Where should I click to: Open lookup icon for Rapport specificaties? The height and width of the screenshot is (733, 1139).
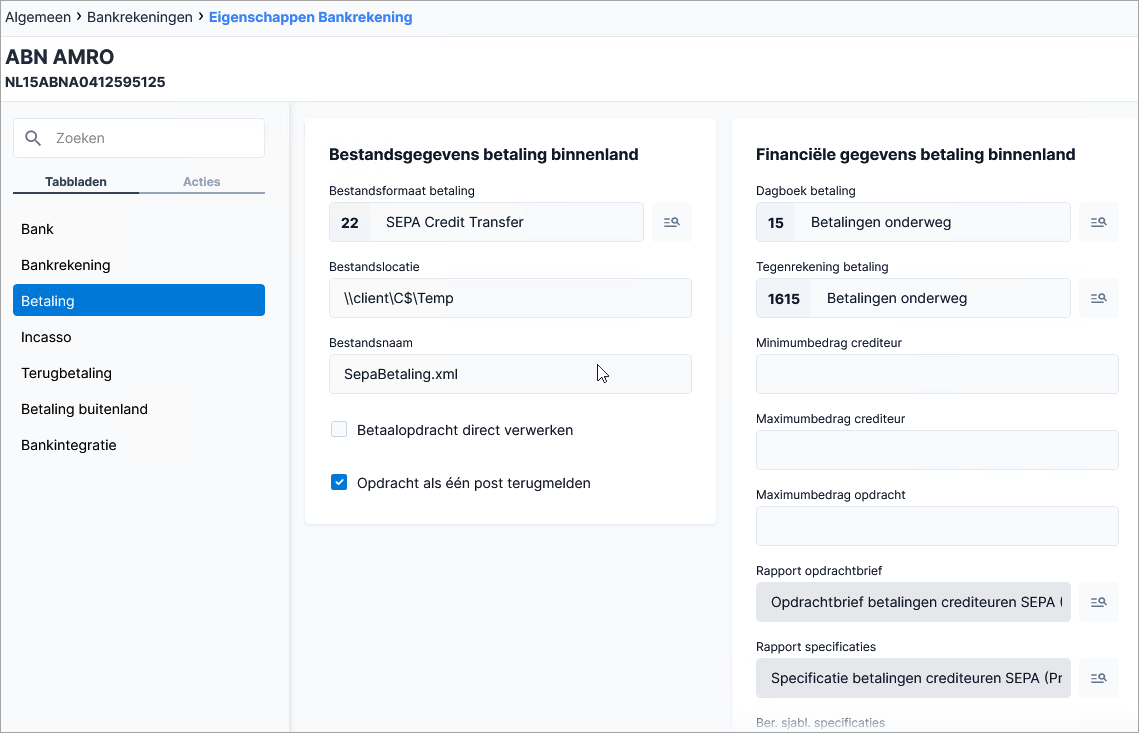coord(1098,679)
